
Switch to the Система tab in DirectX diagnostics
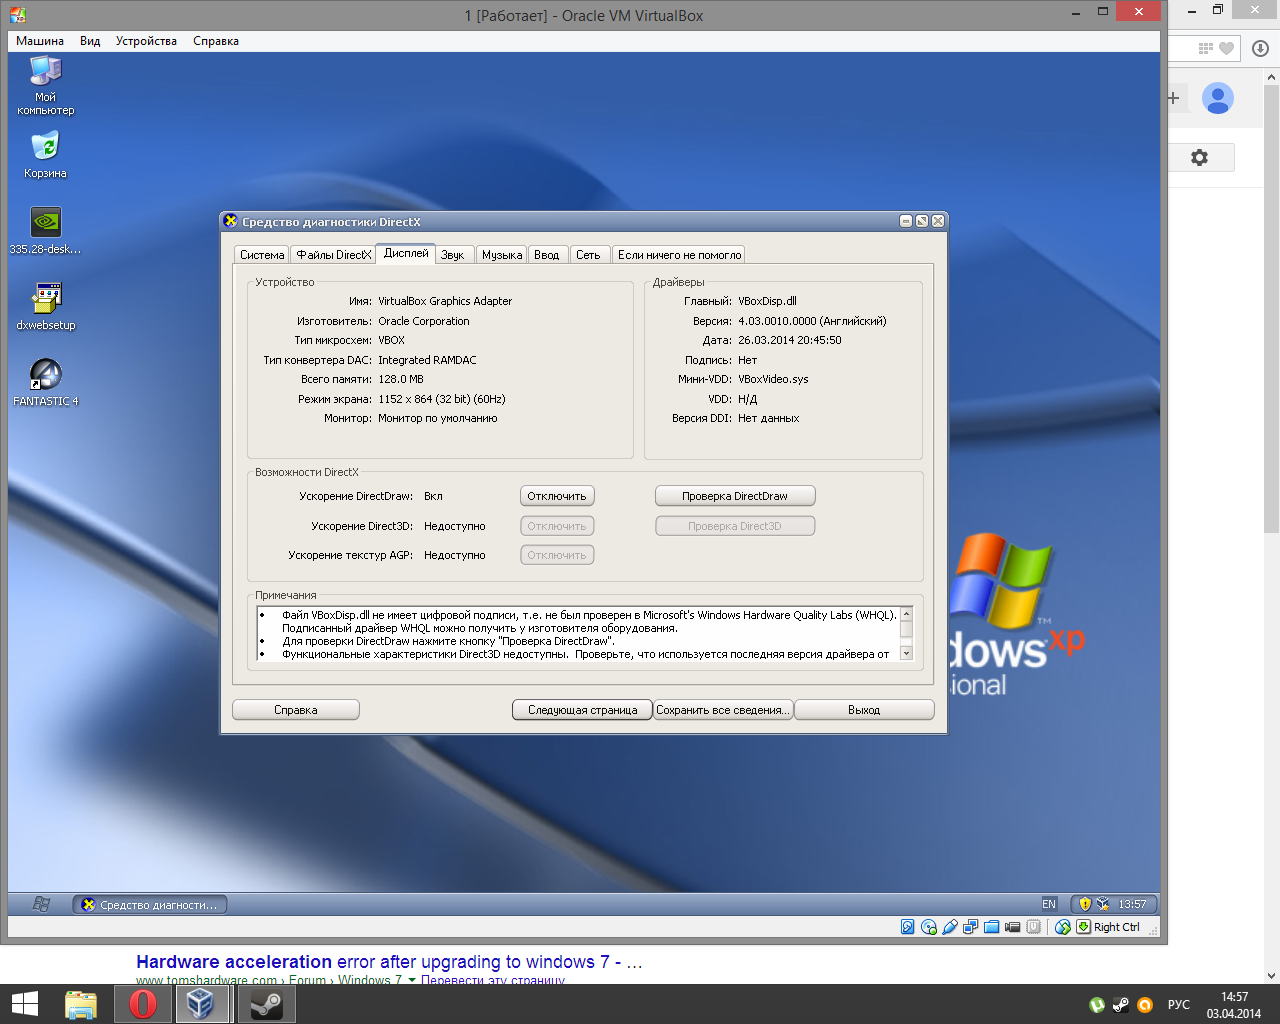[262, 255]
